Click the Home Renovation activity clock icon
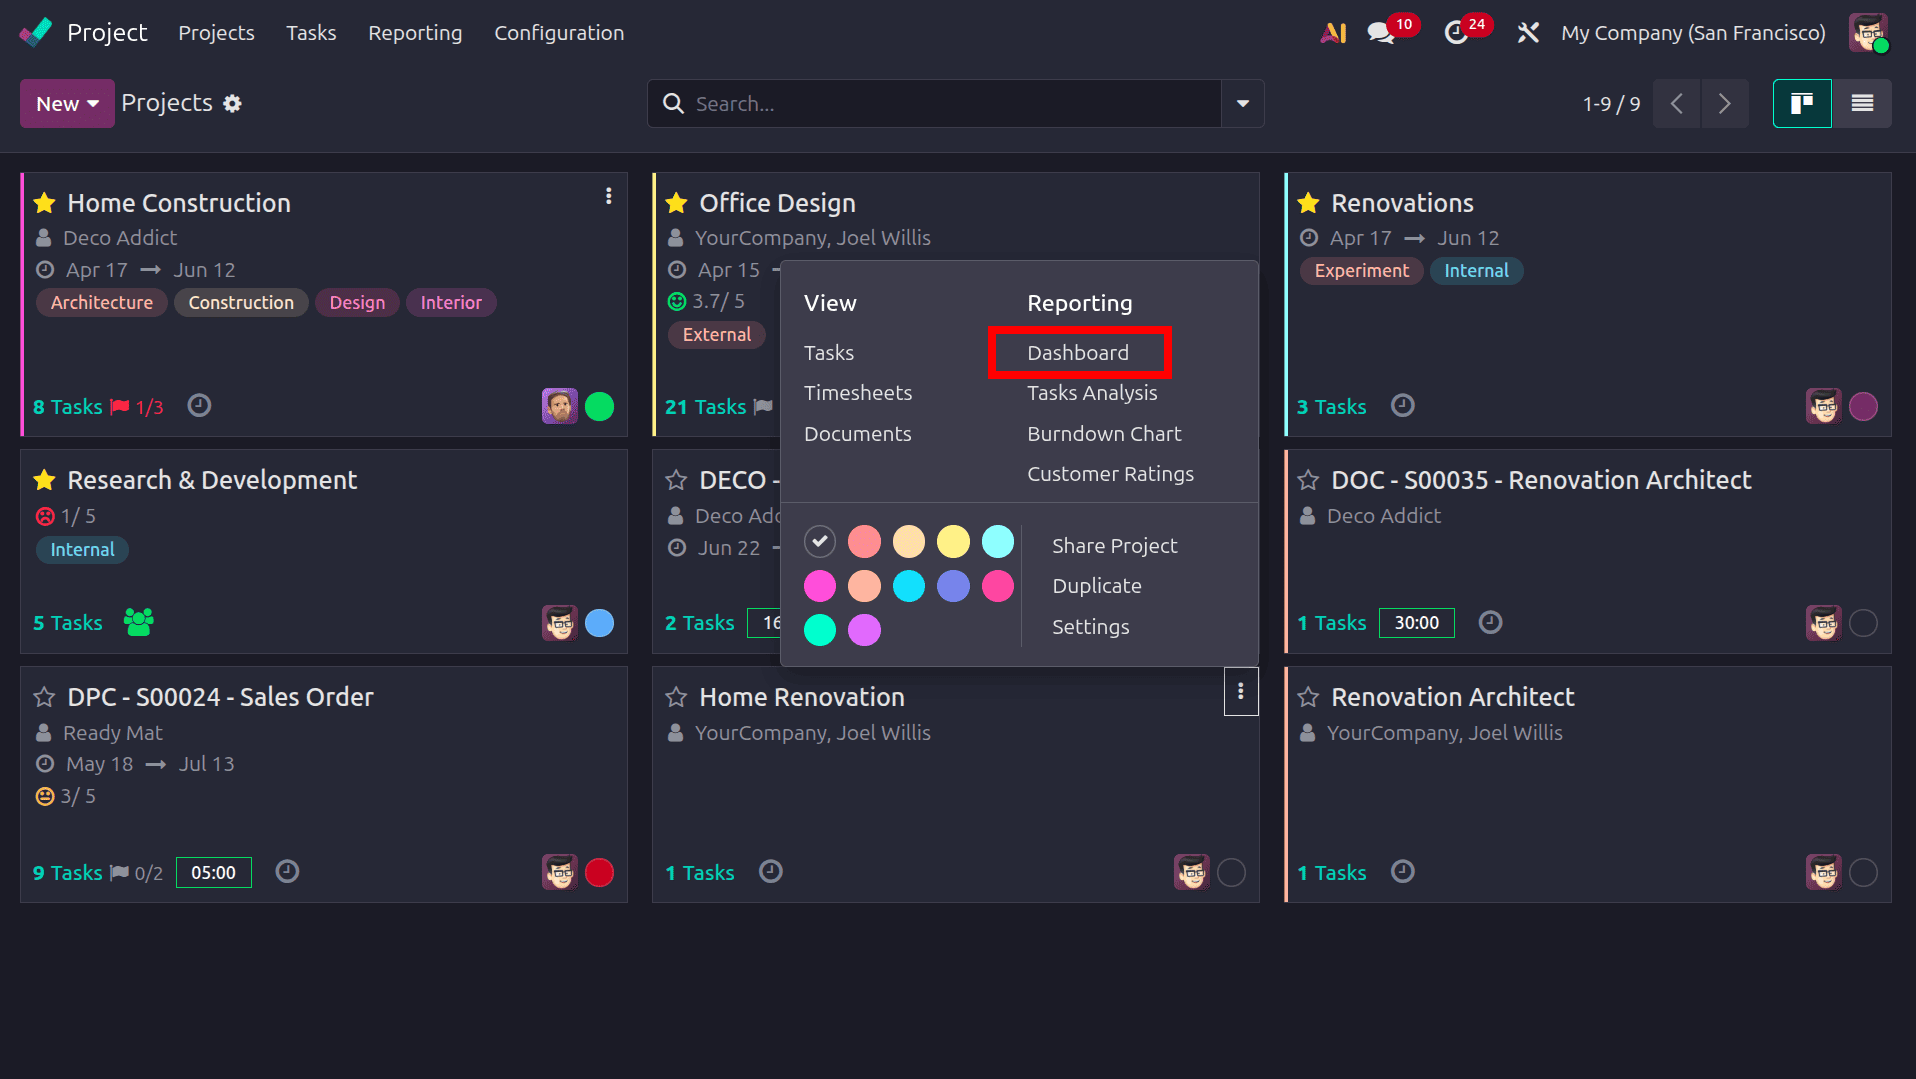This screenshot has width=1916, height=1079. click(770, 871)
